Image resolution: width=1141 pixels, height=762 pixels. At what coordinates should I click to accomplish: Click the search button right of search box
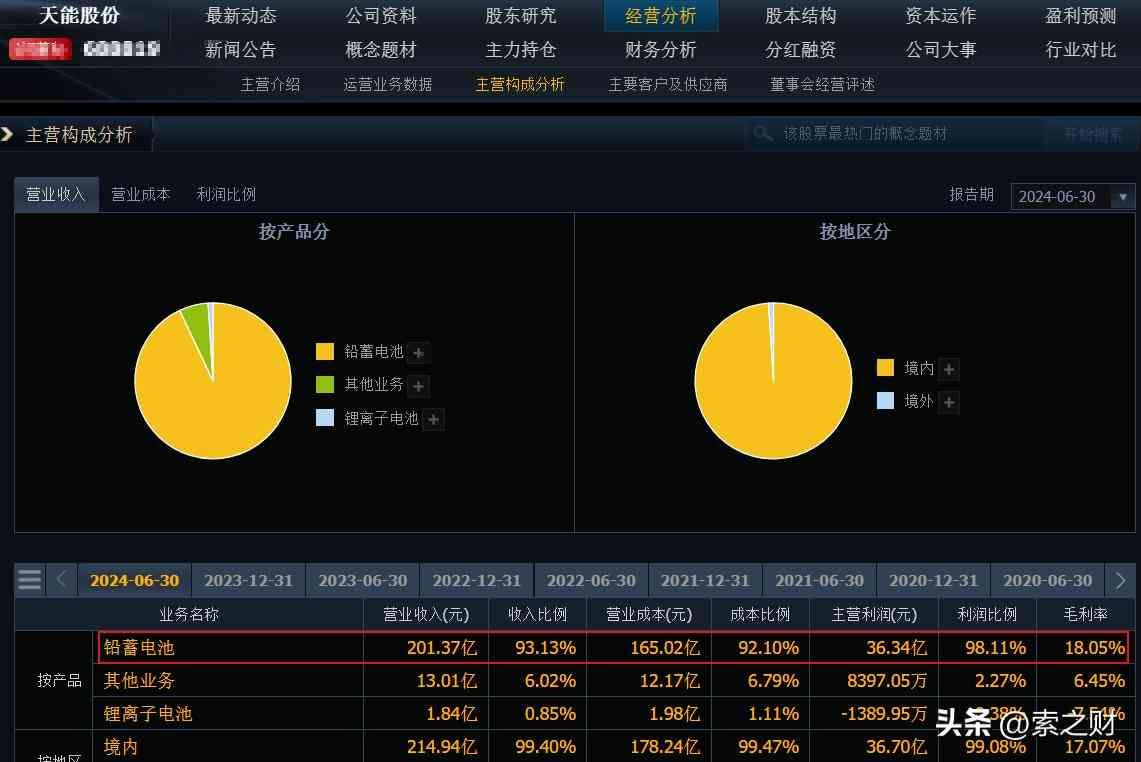1092,134
